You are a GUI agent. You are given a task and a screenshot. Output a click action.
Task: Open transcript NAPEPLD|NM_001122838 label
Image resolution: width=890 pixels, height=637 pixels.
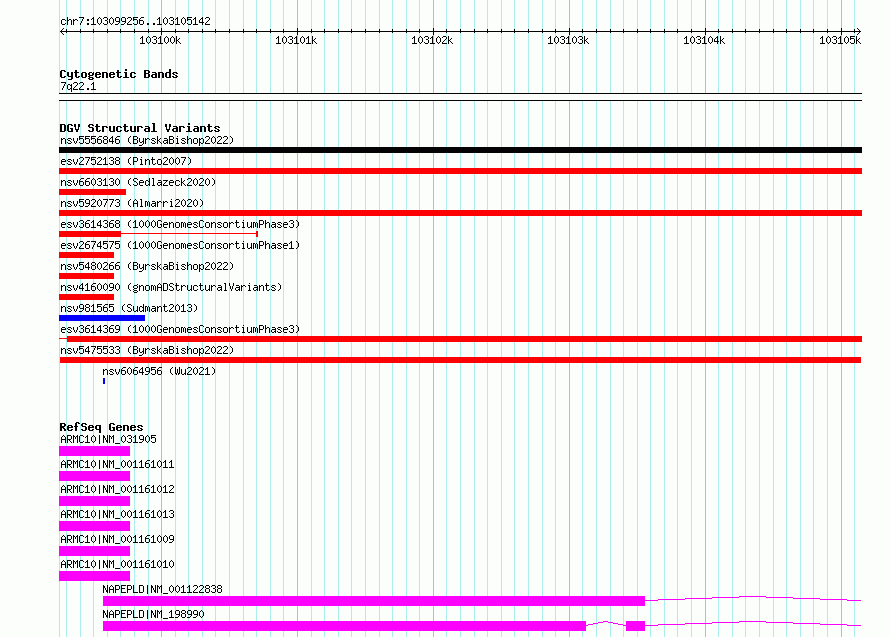click(162, 589)
